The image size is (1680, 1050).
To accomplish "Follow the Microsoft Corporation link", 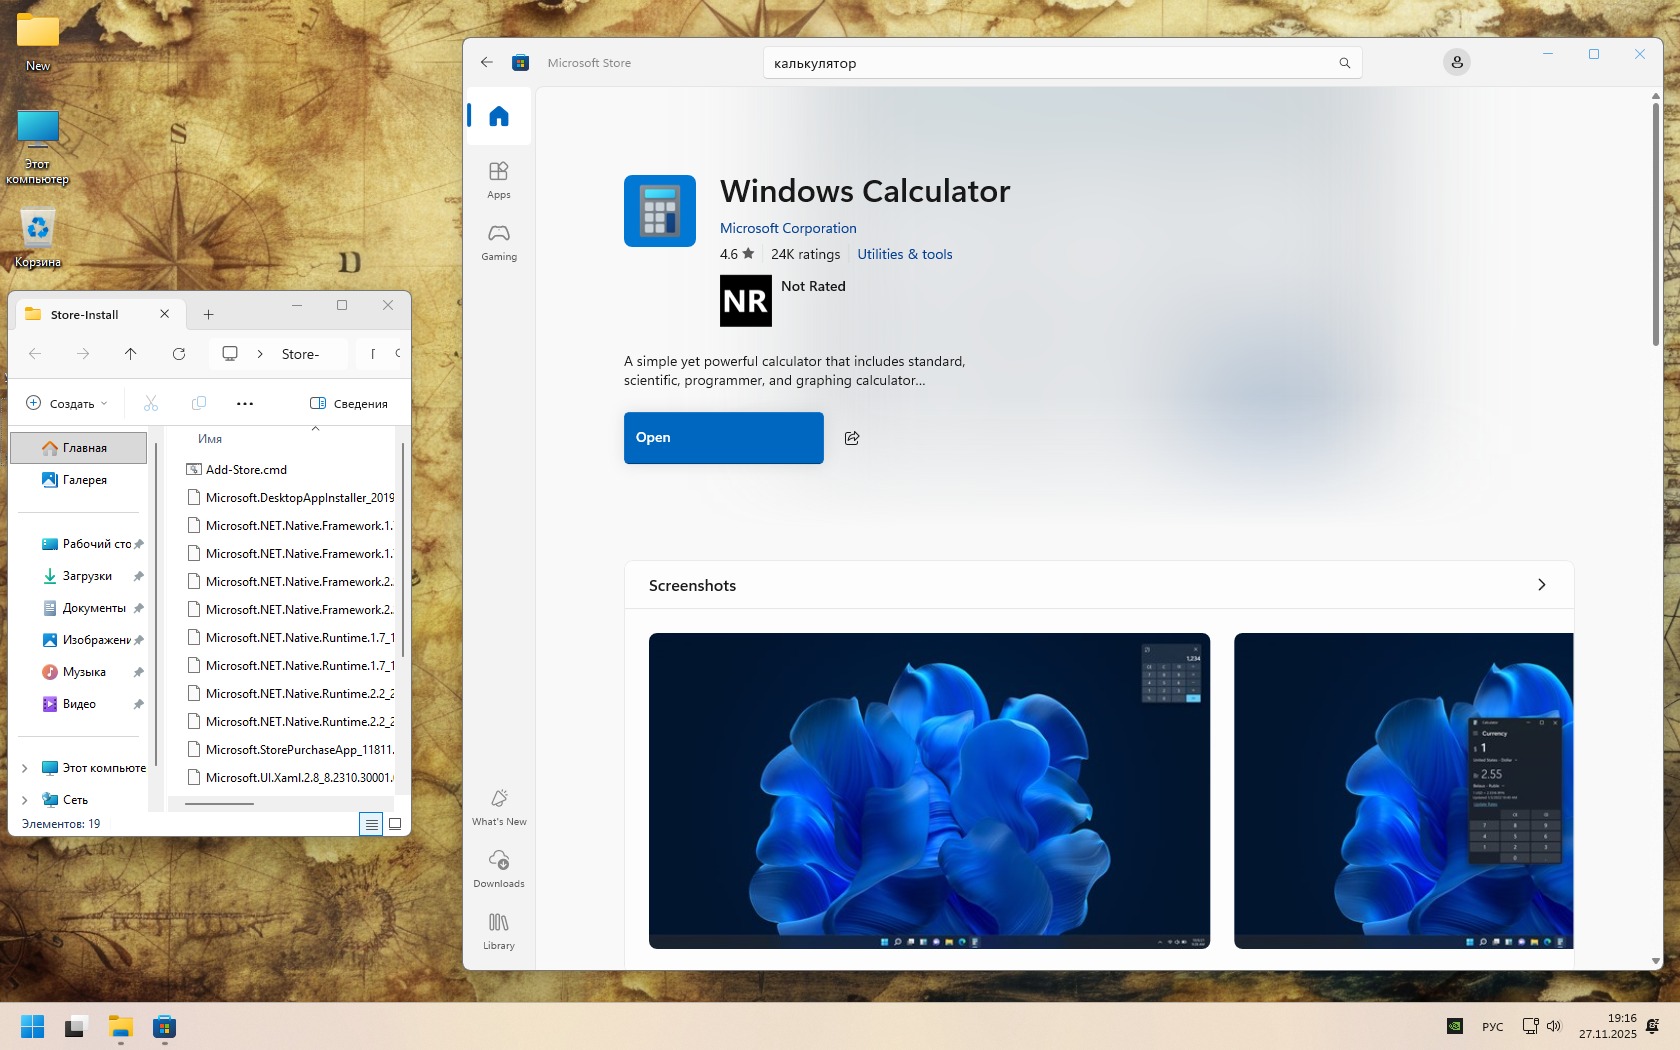I will coord(788,228).
